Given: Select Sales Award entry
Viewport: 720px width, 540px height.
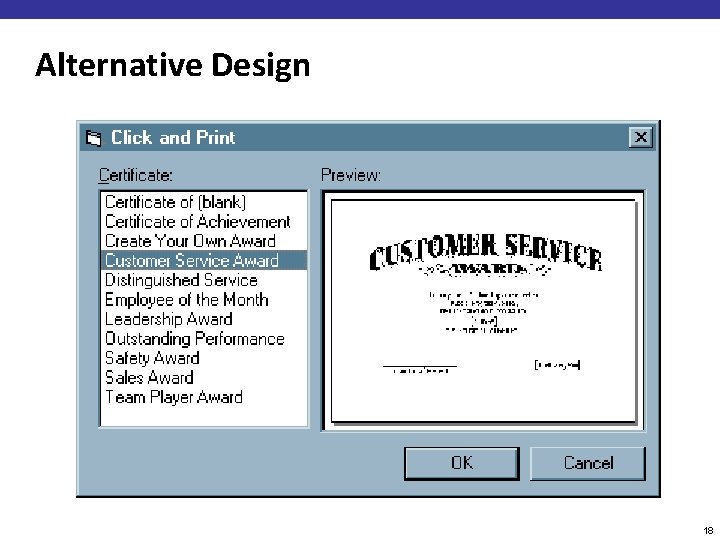Looking at the screenshot, I should point(204,377).
